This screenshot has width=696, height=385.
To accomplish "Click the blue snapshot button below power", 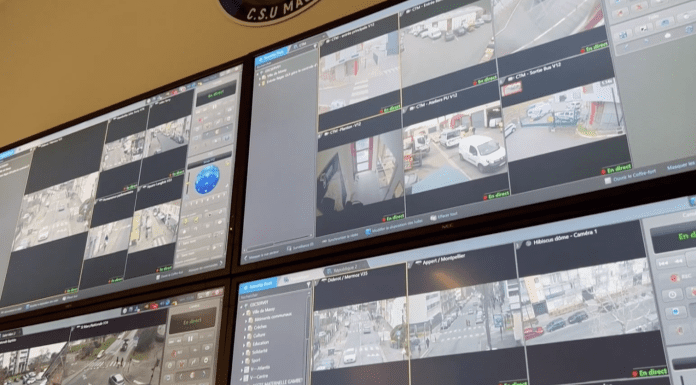I will (675, 312).
